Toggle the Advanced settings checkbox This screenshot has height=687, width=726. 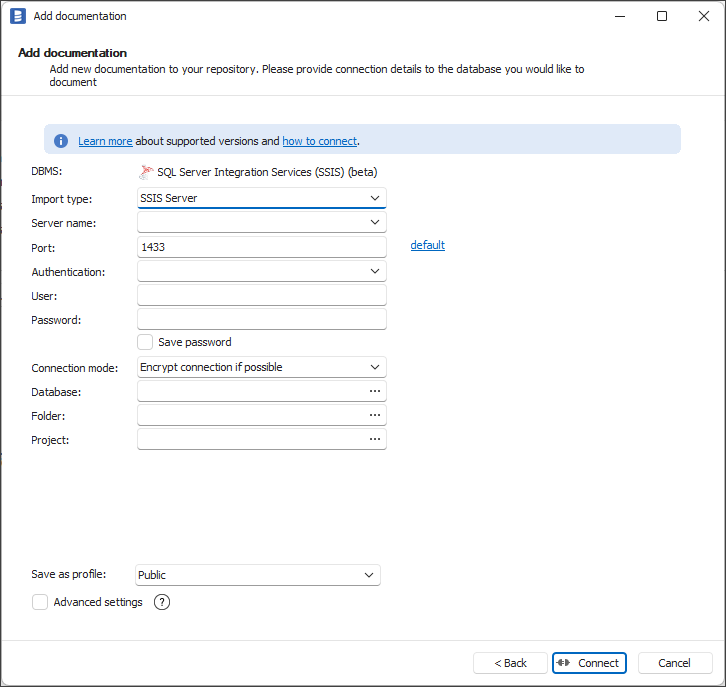click(40, 602)
